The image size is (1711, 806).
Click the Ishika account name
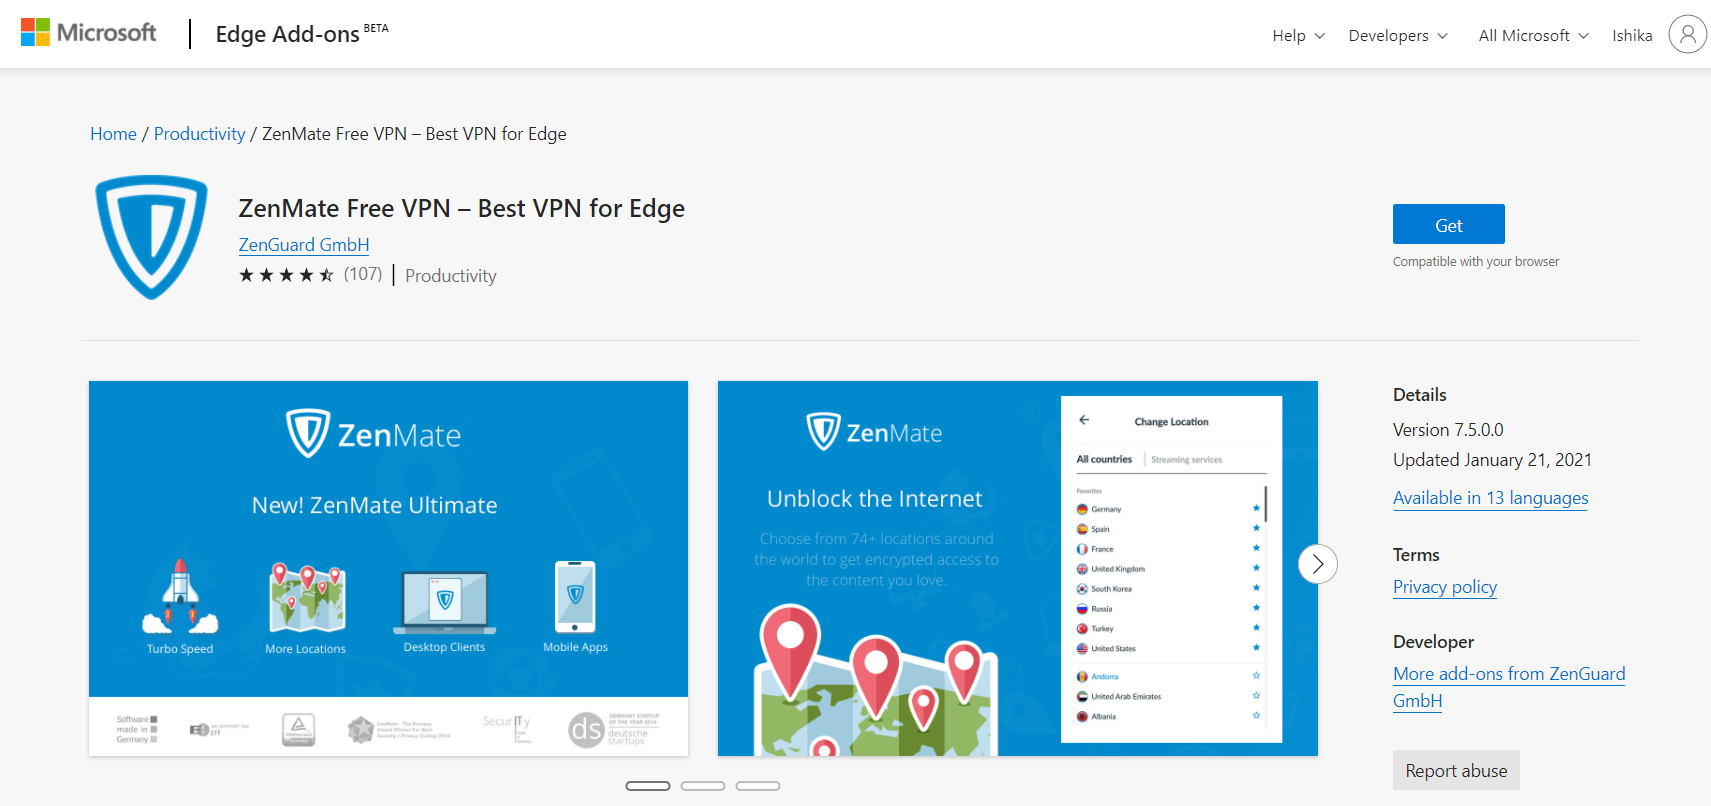point(1632,35)
